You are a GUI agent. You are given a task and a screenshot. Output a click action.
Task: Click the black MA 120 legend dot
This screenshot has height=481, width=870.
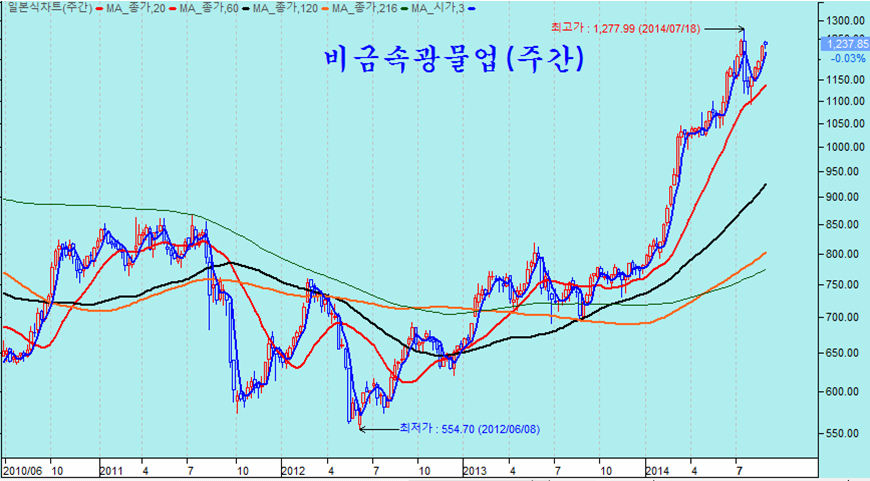coord(244,8)
